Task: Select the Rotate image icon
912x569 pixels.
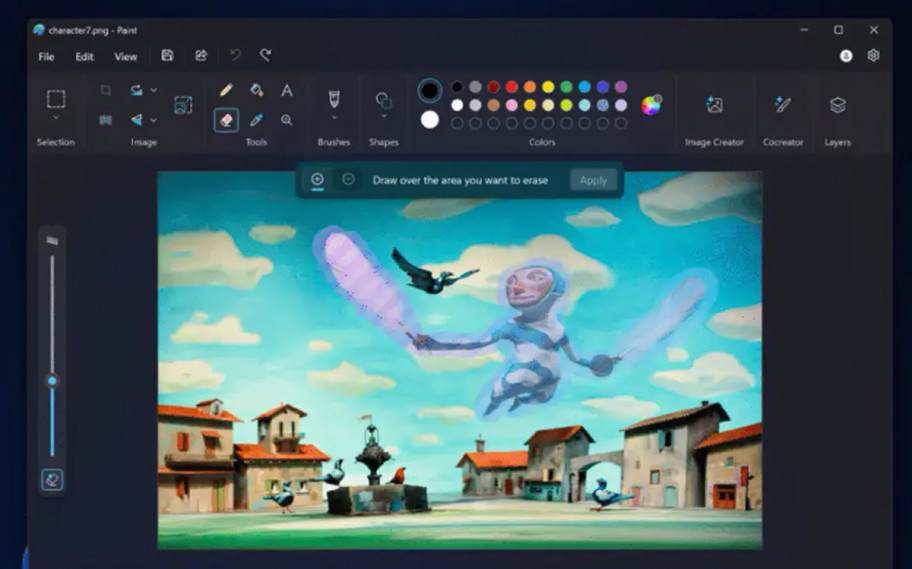Action: click(x=136, y=90)
